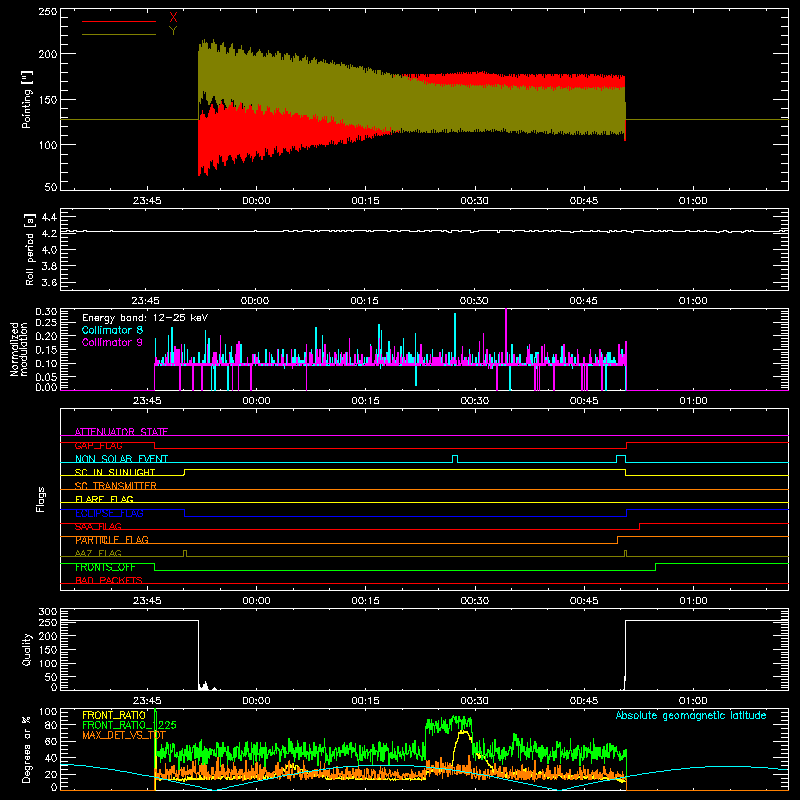Click the 'Normalized modulation' axis title

19,349
